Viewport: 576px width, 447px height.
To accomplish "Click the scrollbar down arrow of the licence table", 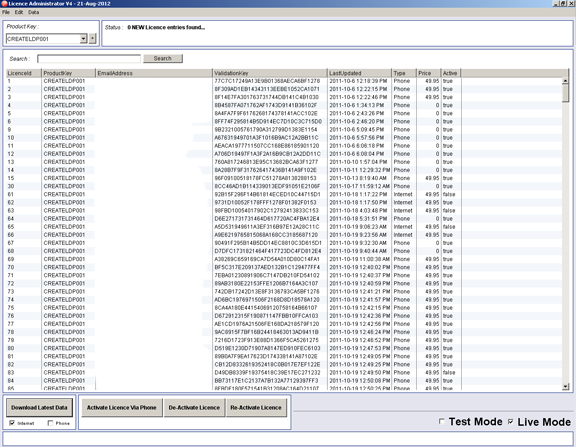I will [x=565, y=386].
